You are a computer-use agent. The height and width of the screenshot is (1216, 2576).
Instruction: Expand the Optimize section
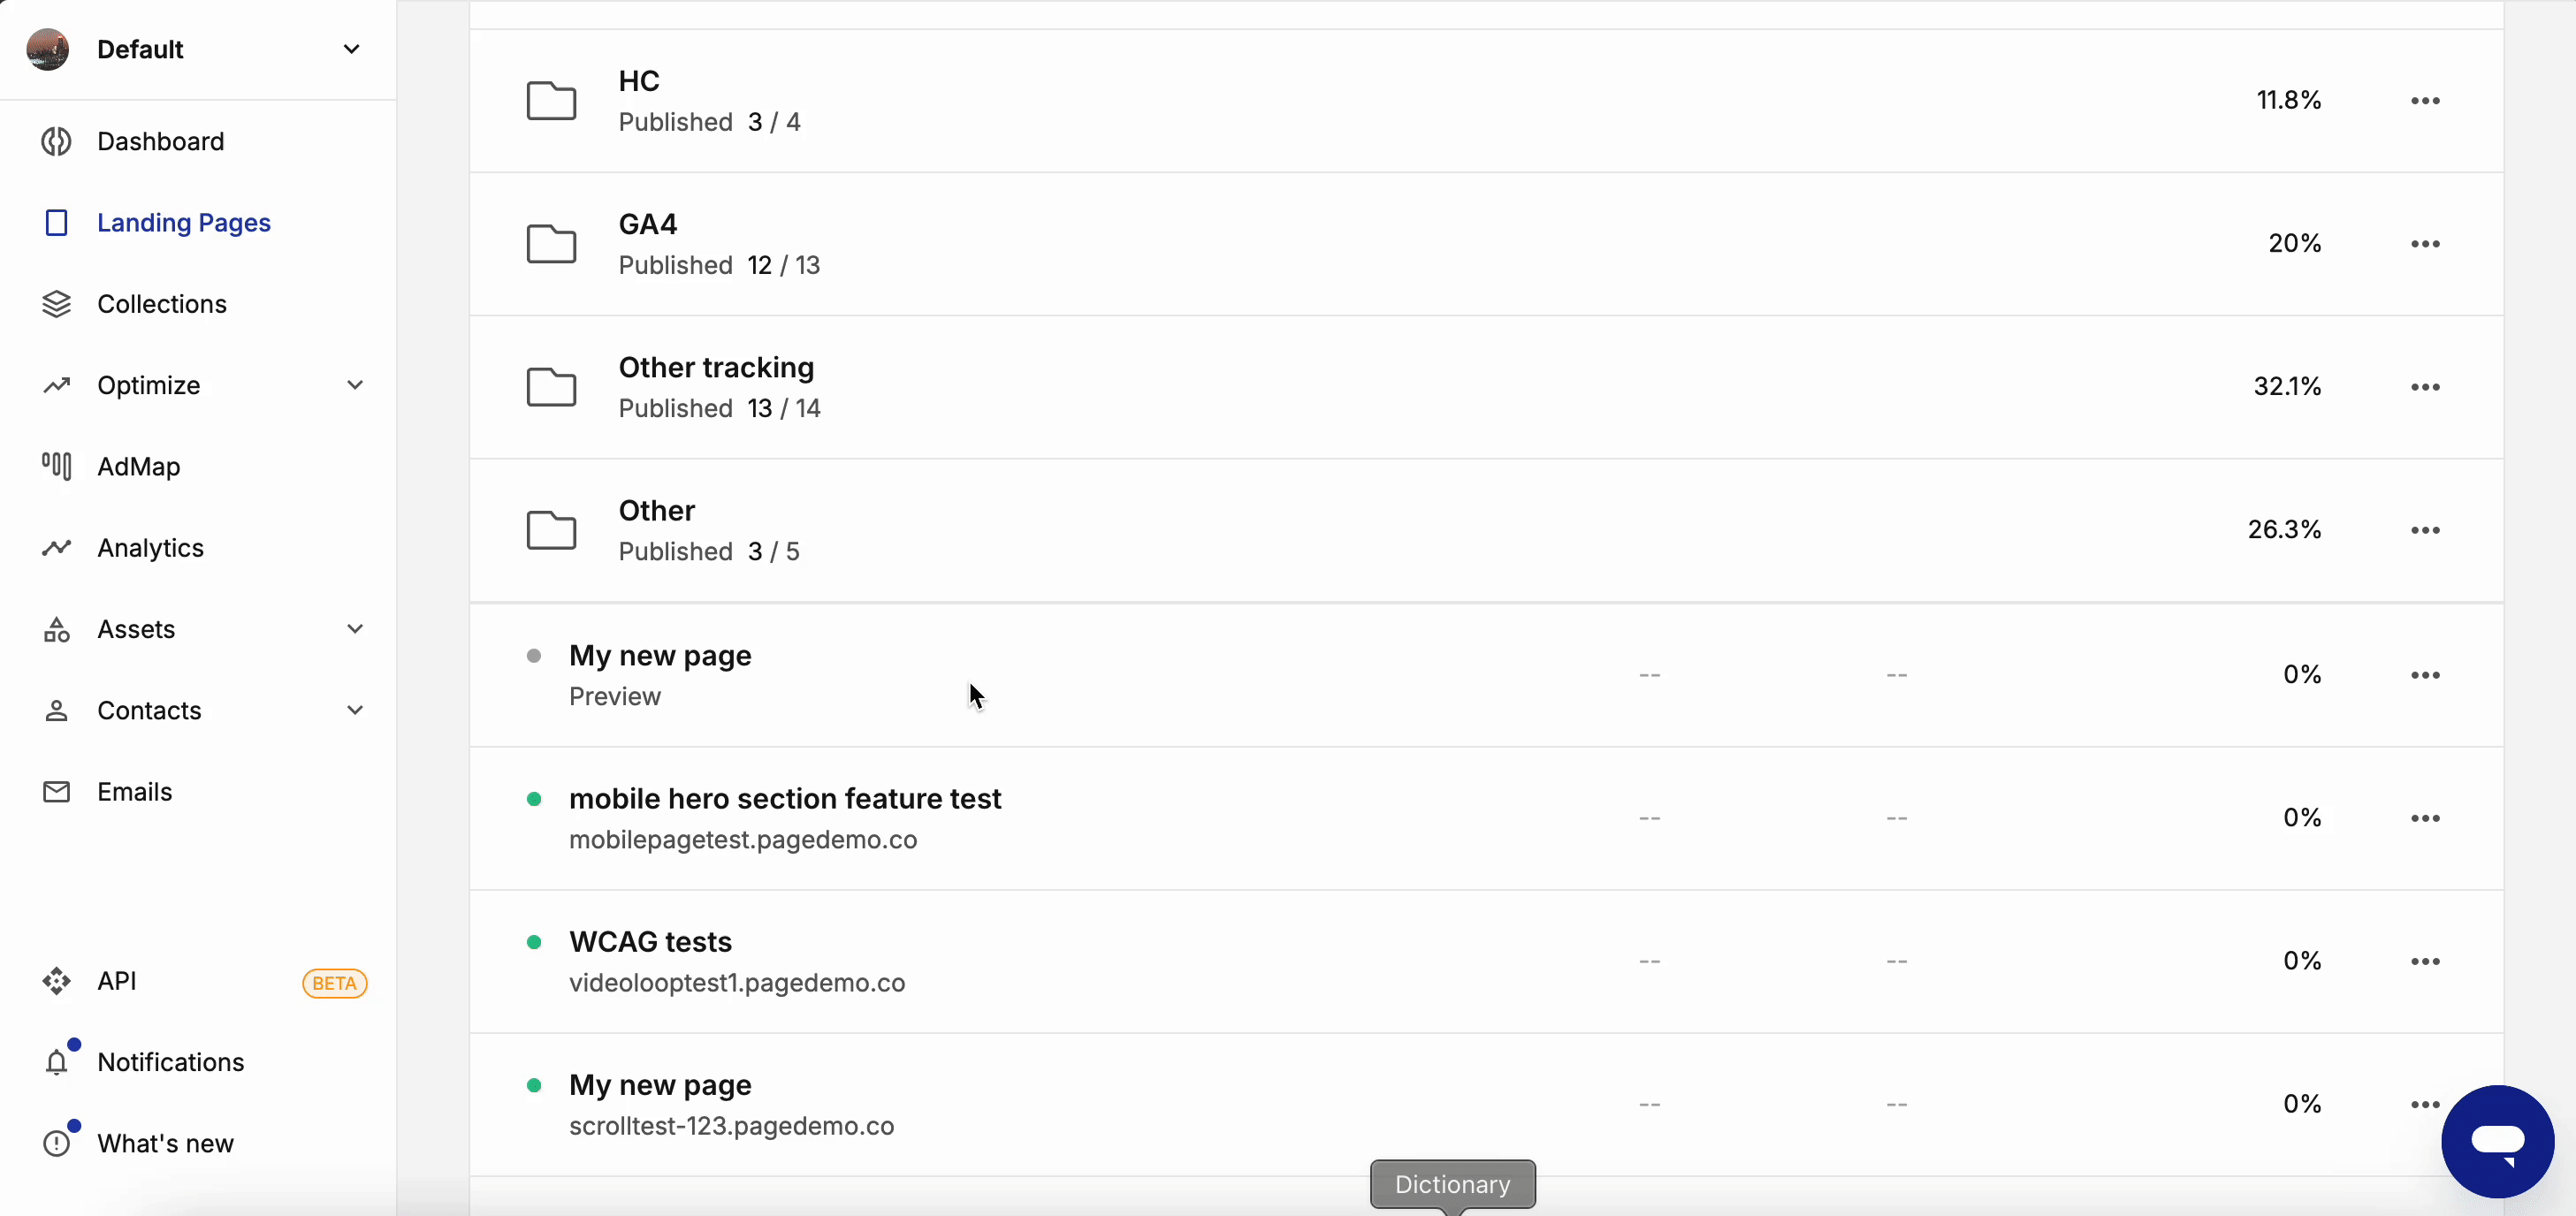355,384
